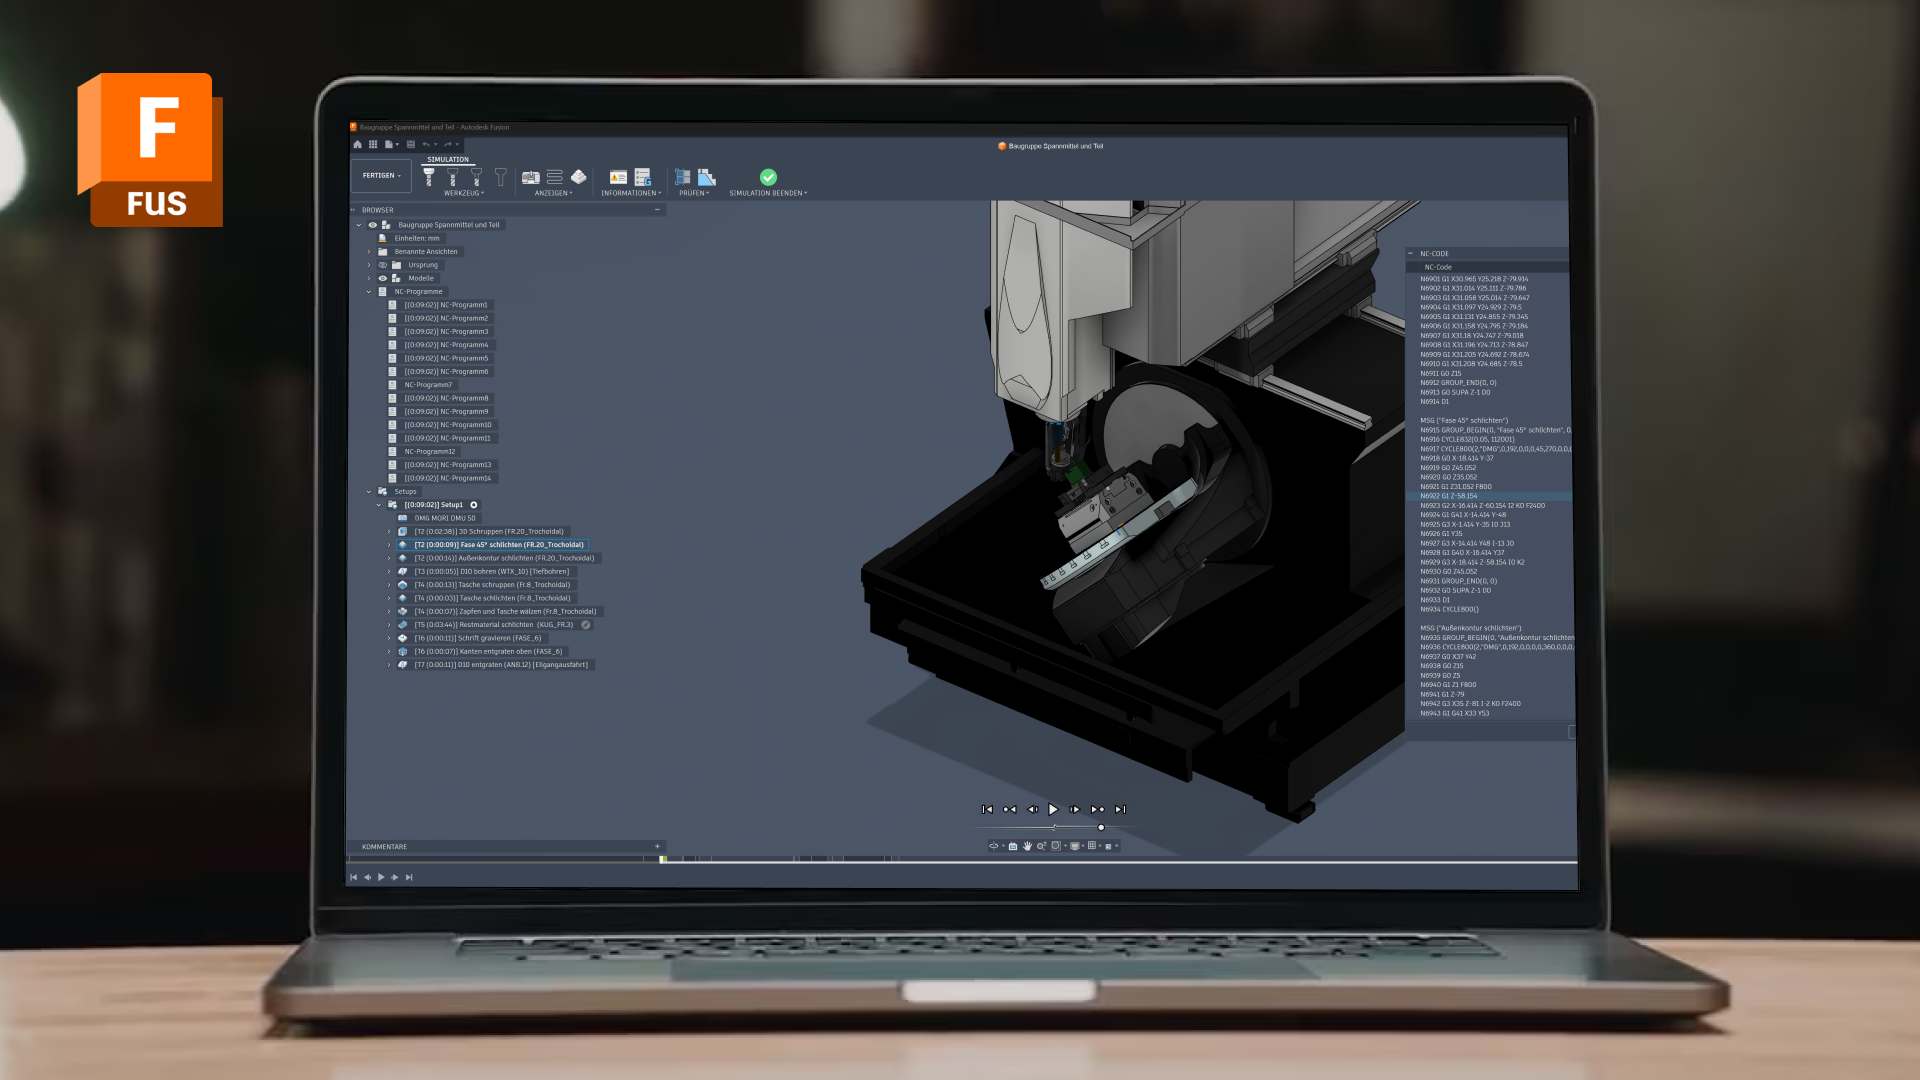This screenshot has width=1920, height=1080.
Task: Click the Undo arrow icon
Action: [x=427, y=144]
